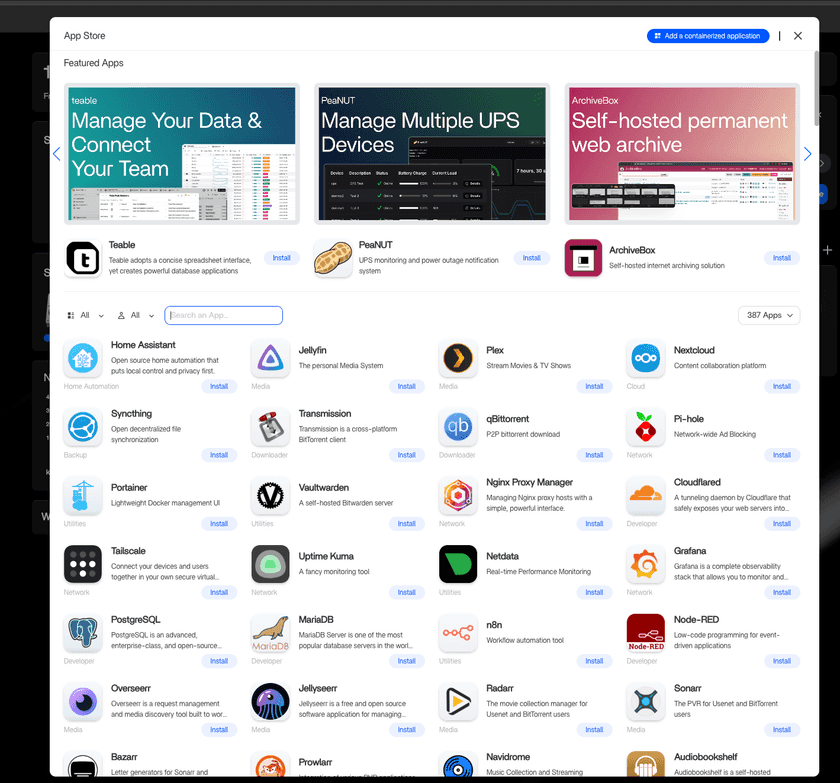Screen dimensions: 840x783
Task: Install Tailscale
Action: click(x=219, y=592)
